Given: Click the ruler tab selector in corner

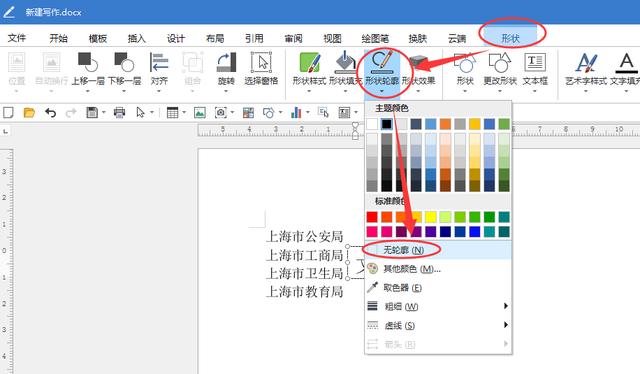Looking at the screenshot, I should (5, 131).
